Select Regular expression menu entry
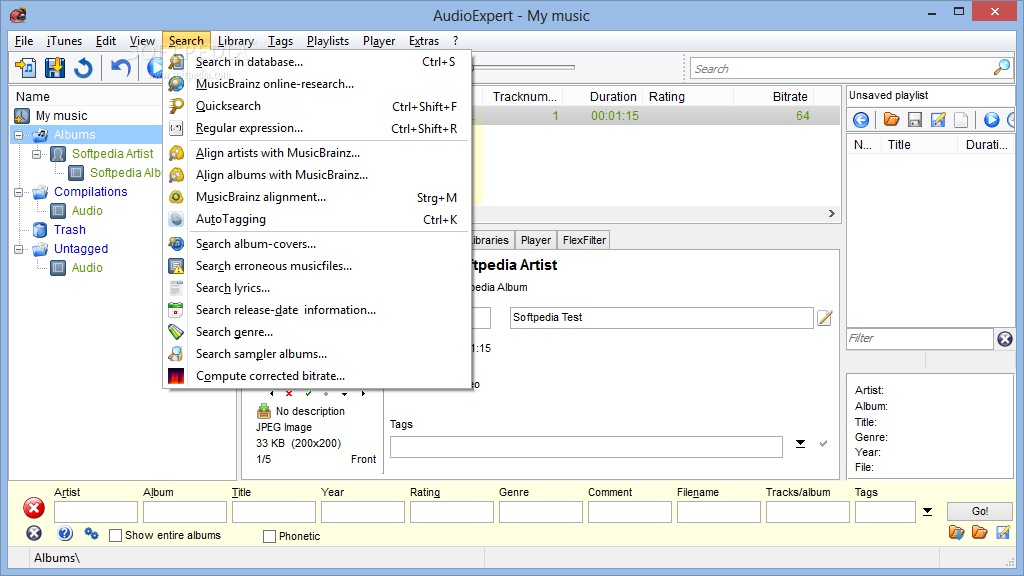 317,129
